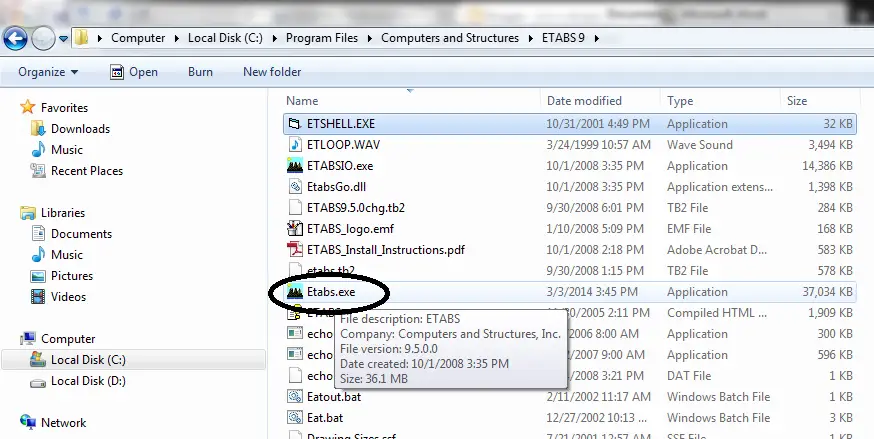
Task: Open Documents library
Action: pos(81,234)
